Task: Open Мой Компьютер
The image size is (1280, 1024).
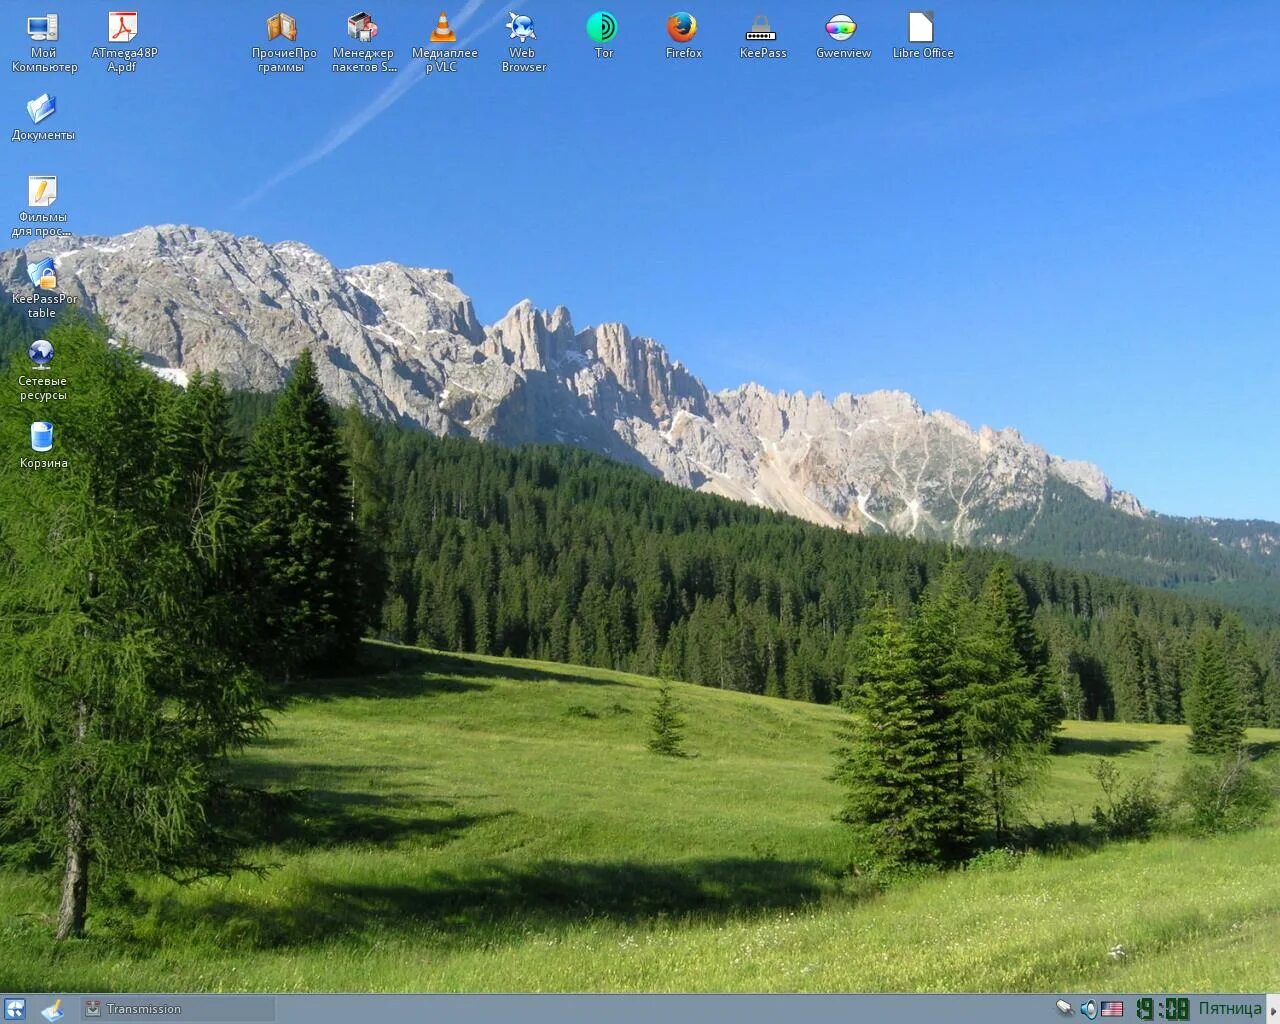Action: click(x=41, y=27)
